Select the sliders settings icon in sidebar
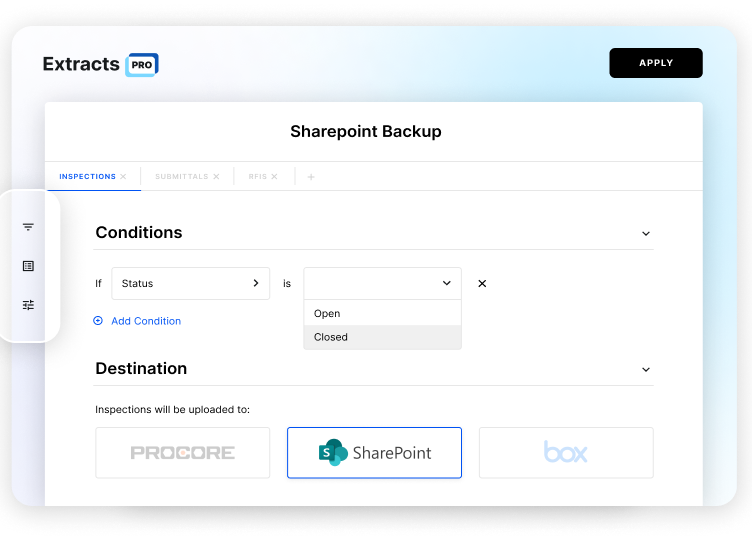752x540 pixels. (28, 305)
